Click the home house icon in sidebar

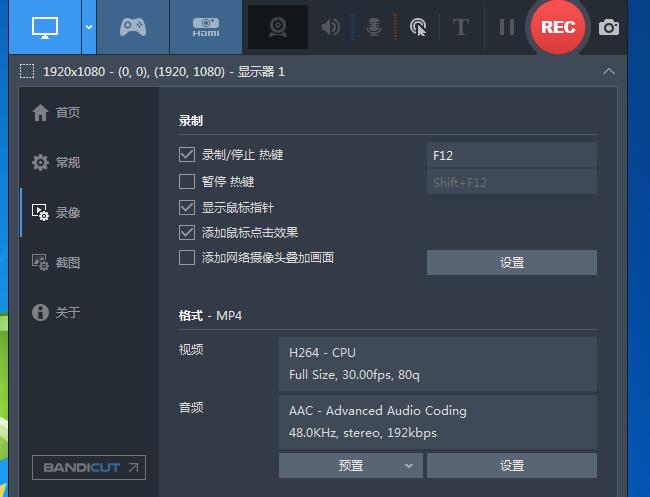[40, 112]
